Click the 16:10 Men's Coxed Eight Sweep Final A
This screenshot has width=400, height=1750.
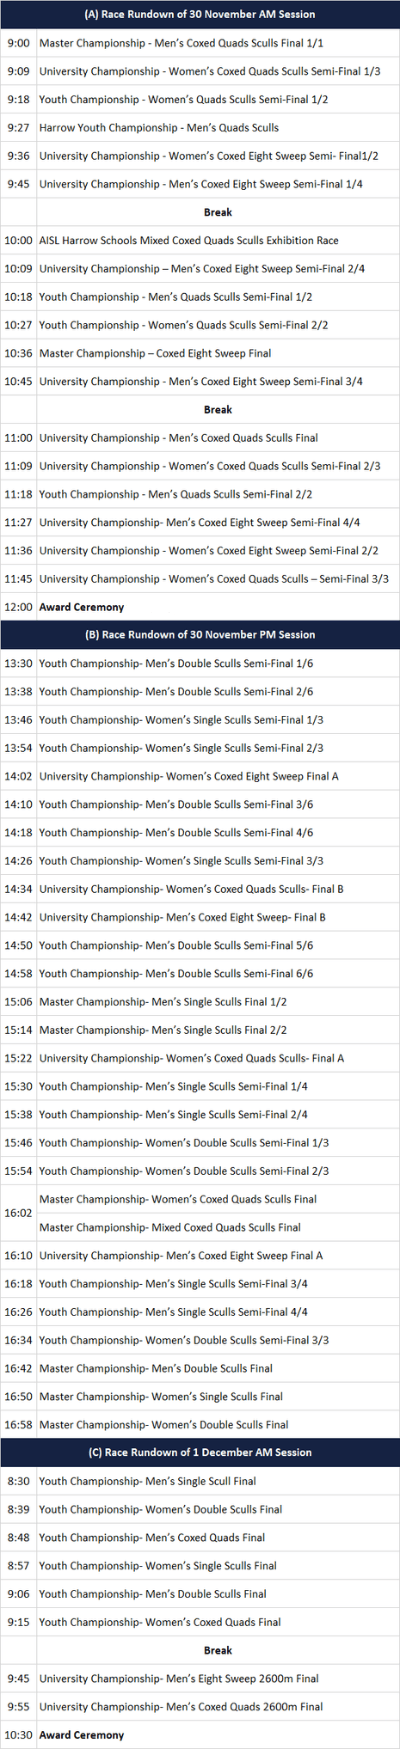[200, 1255]
